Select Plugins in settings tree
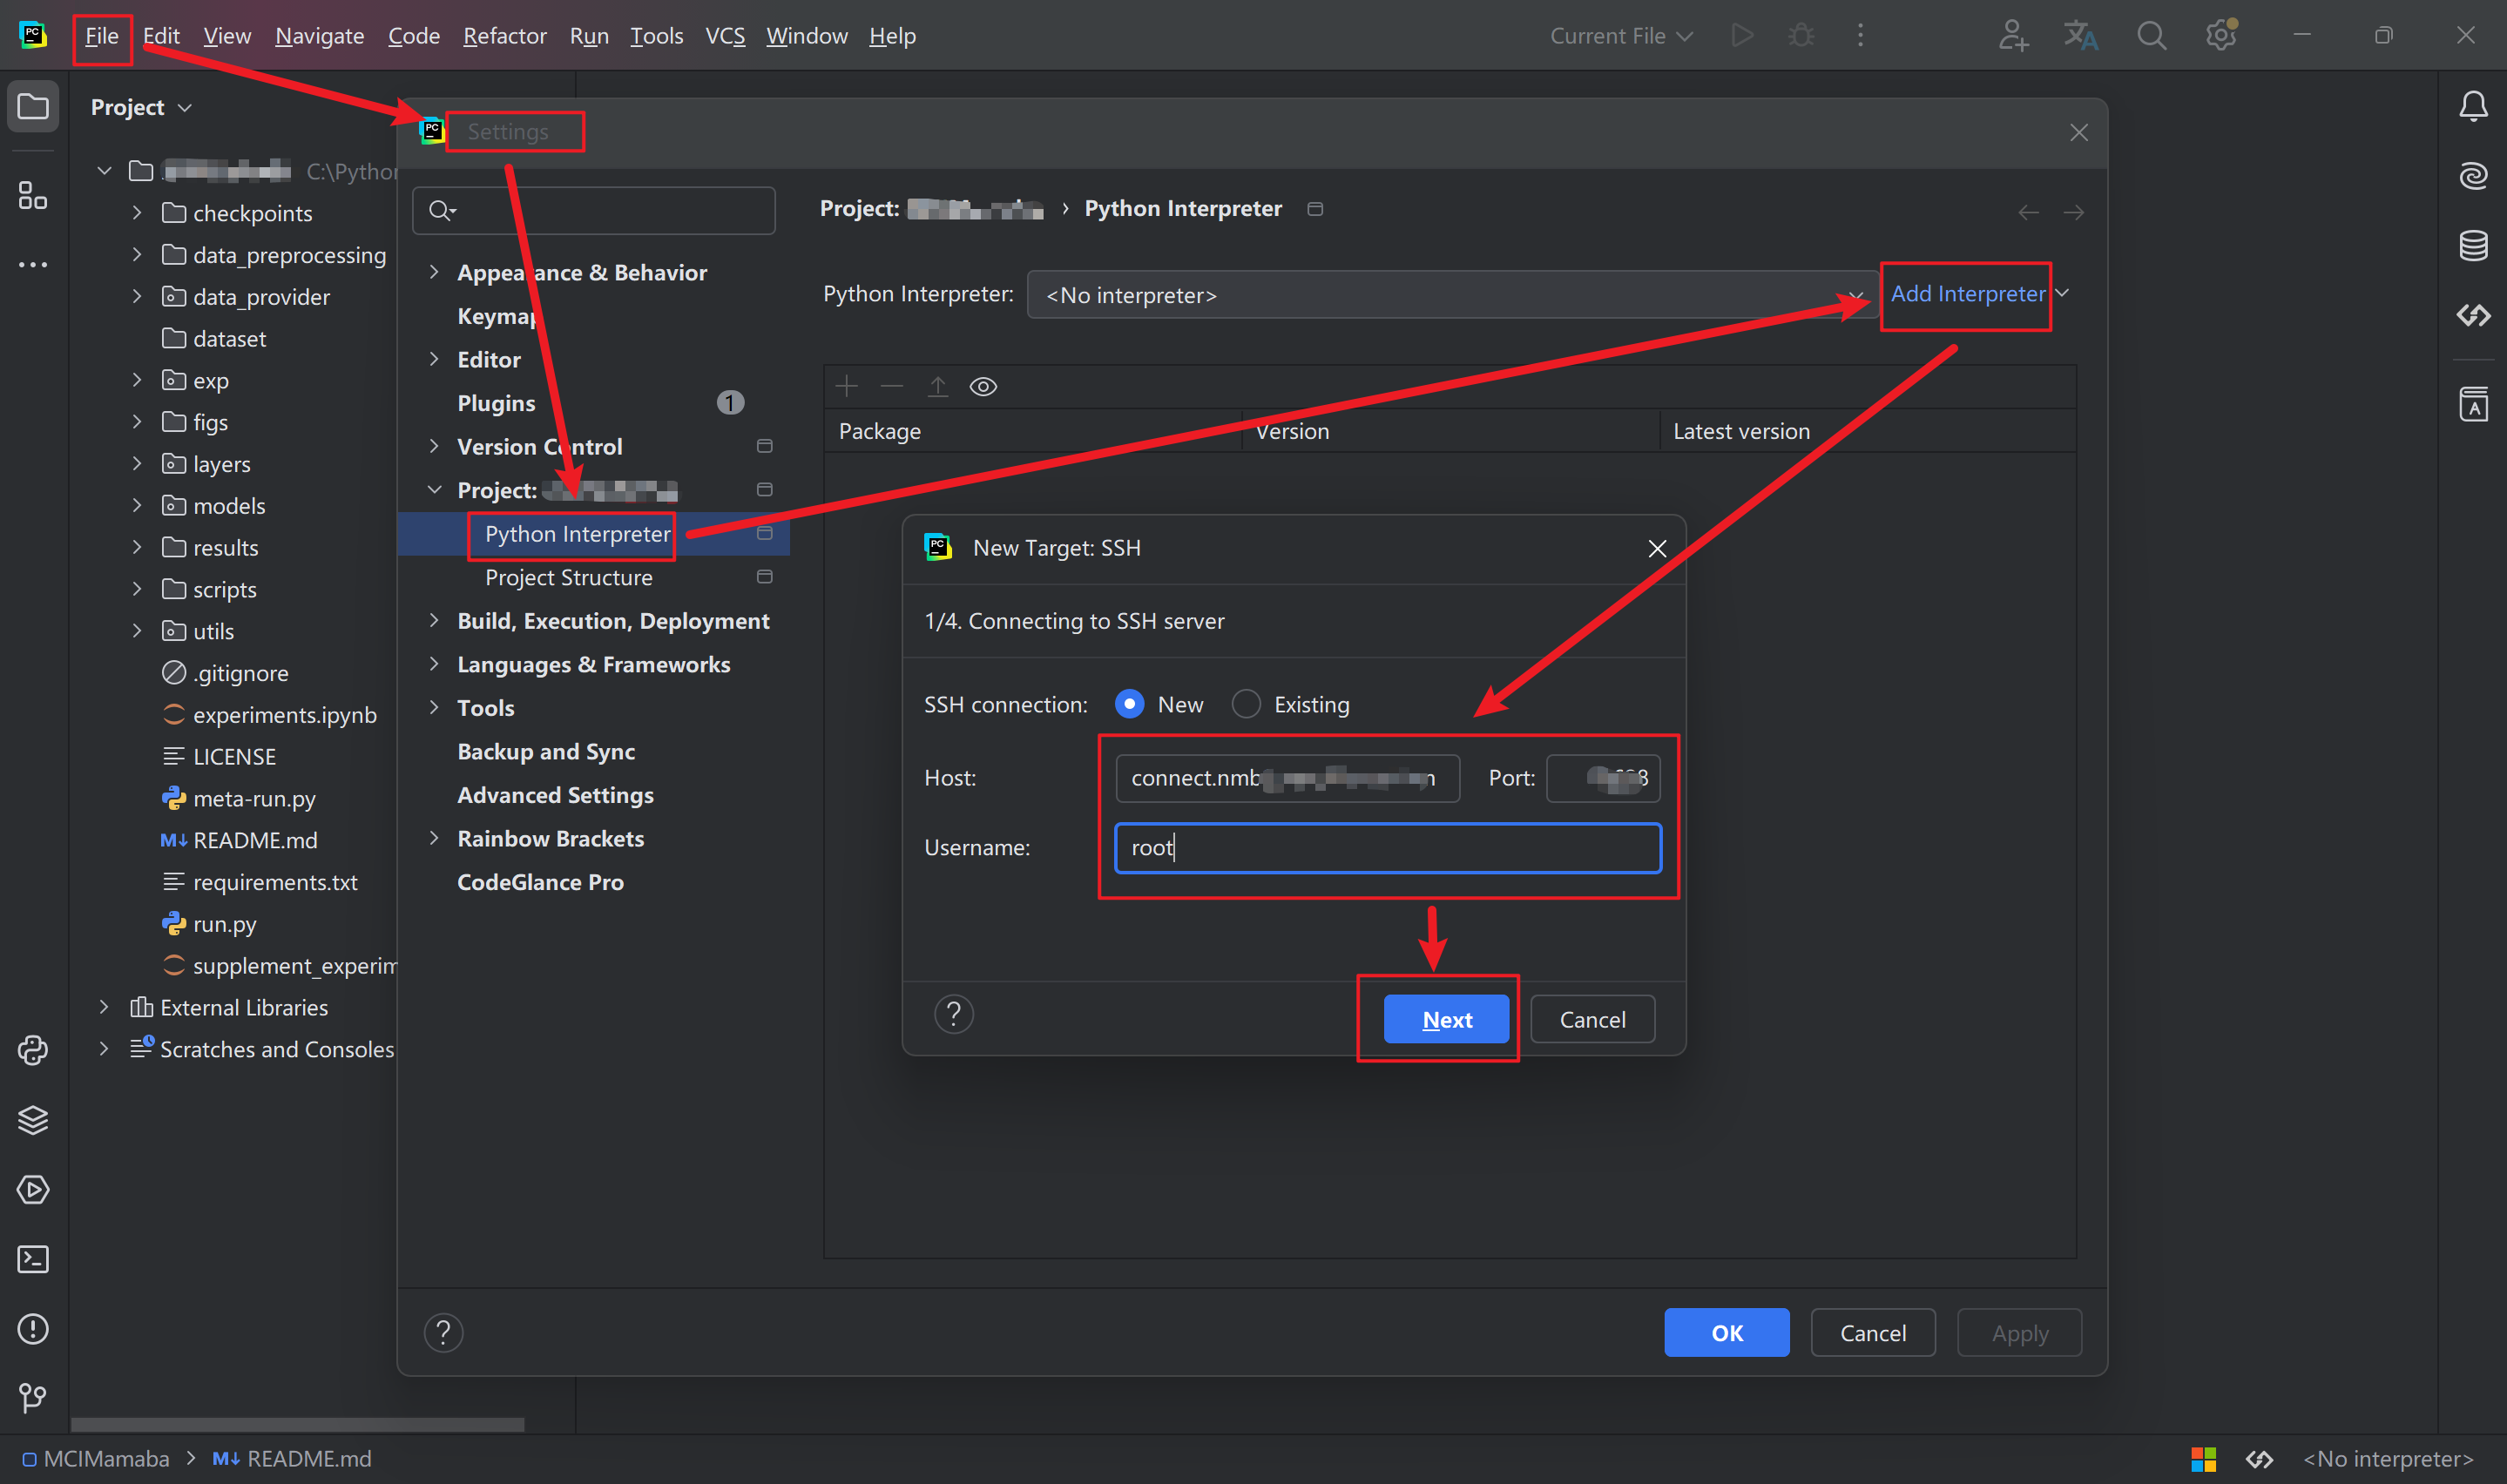The image size is (2507, 1484). (x=496, y=403)
